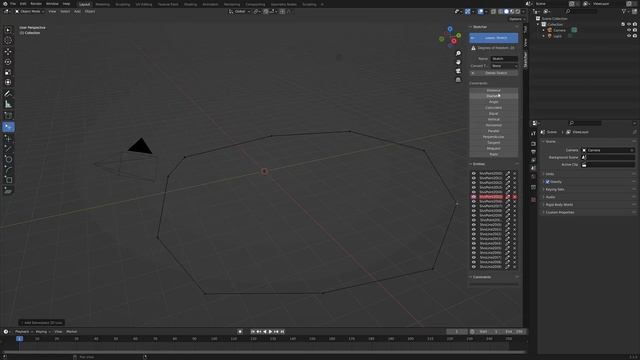Open the File menu
The width and height of the screenshot is (640, 360).
tap(13, 4)
